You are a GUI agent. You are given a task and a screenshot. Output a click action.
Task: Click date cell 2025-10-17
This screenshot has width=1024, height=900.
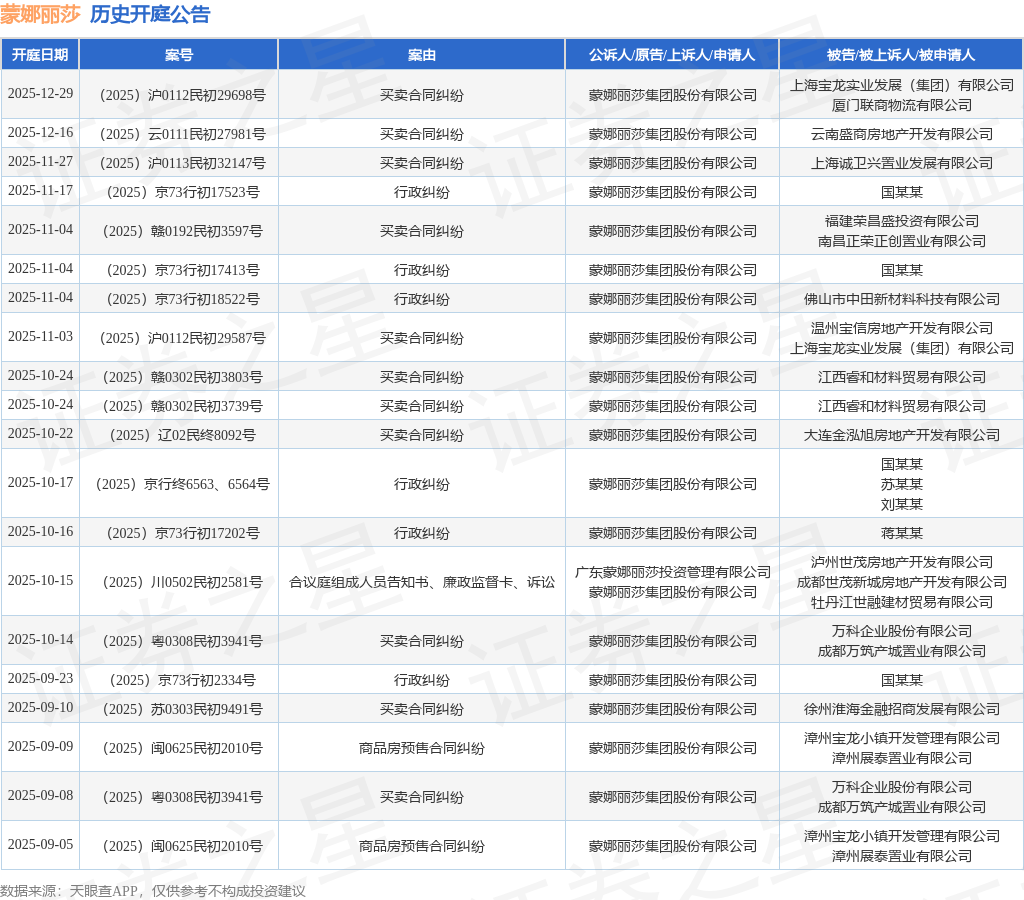pos(40,483)
